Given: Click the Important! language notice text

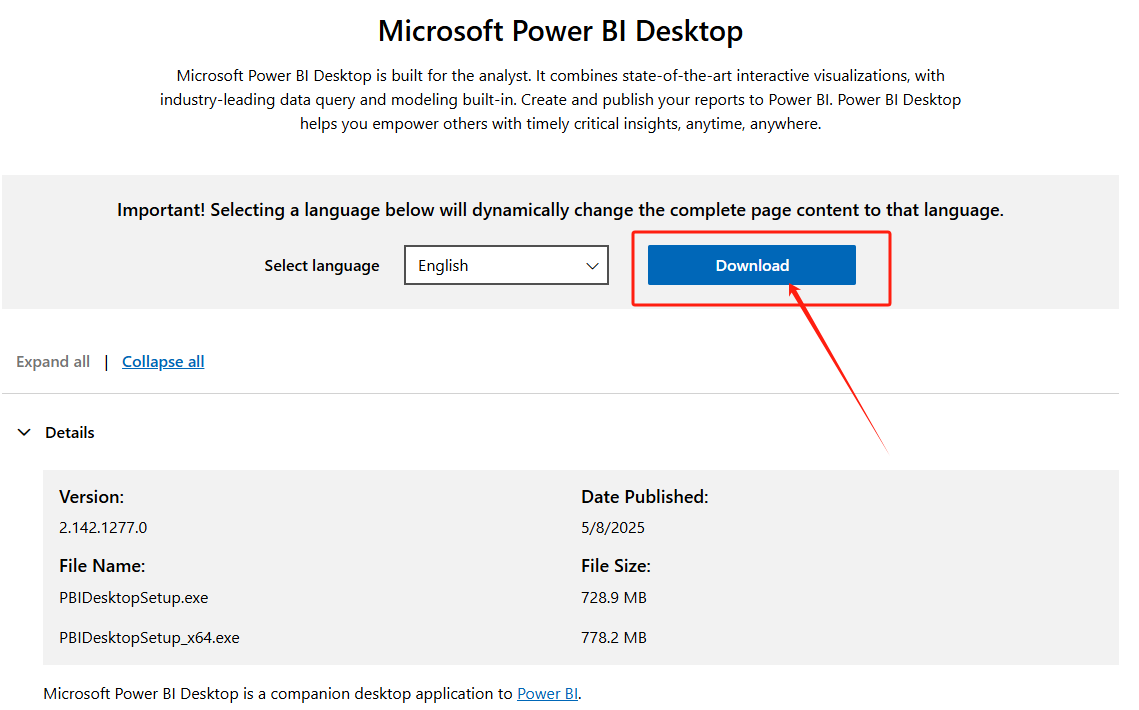Looking at the screenshot, I should click(x=560, y=210).
